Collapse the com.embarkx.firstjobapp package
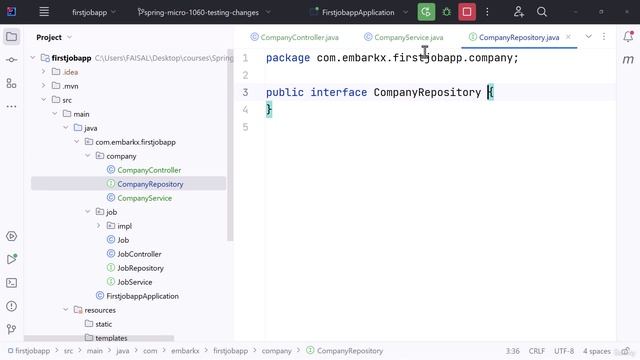Screen dimensions: 640x360 pos(77,142)
